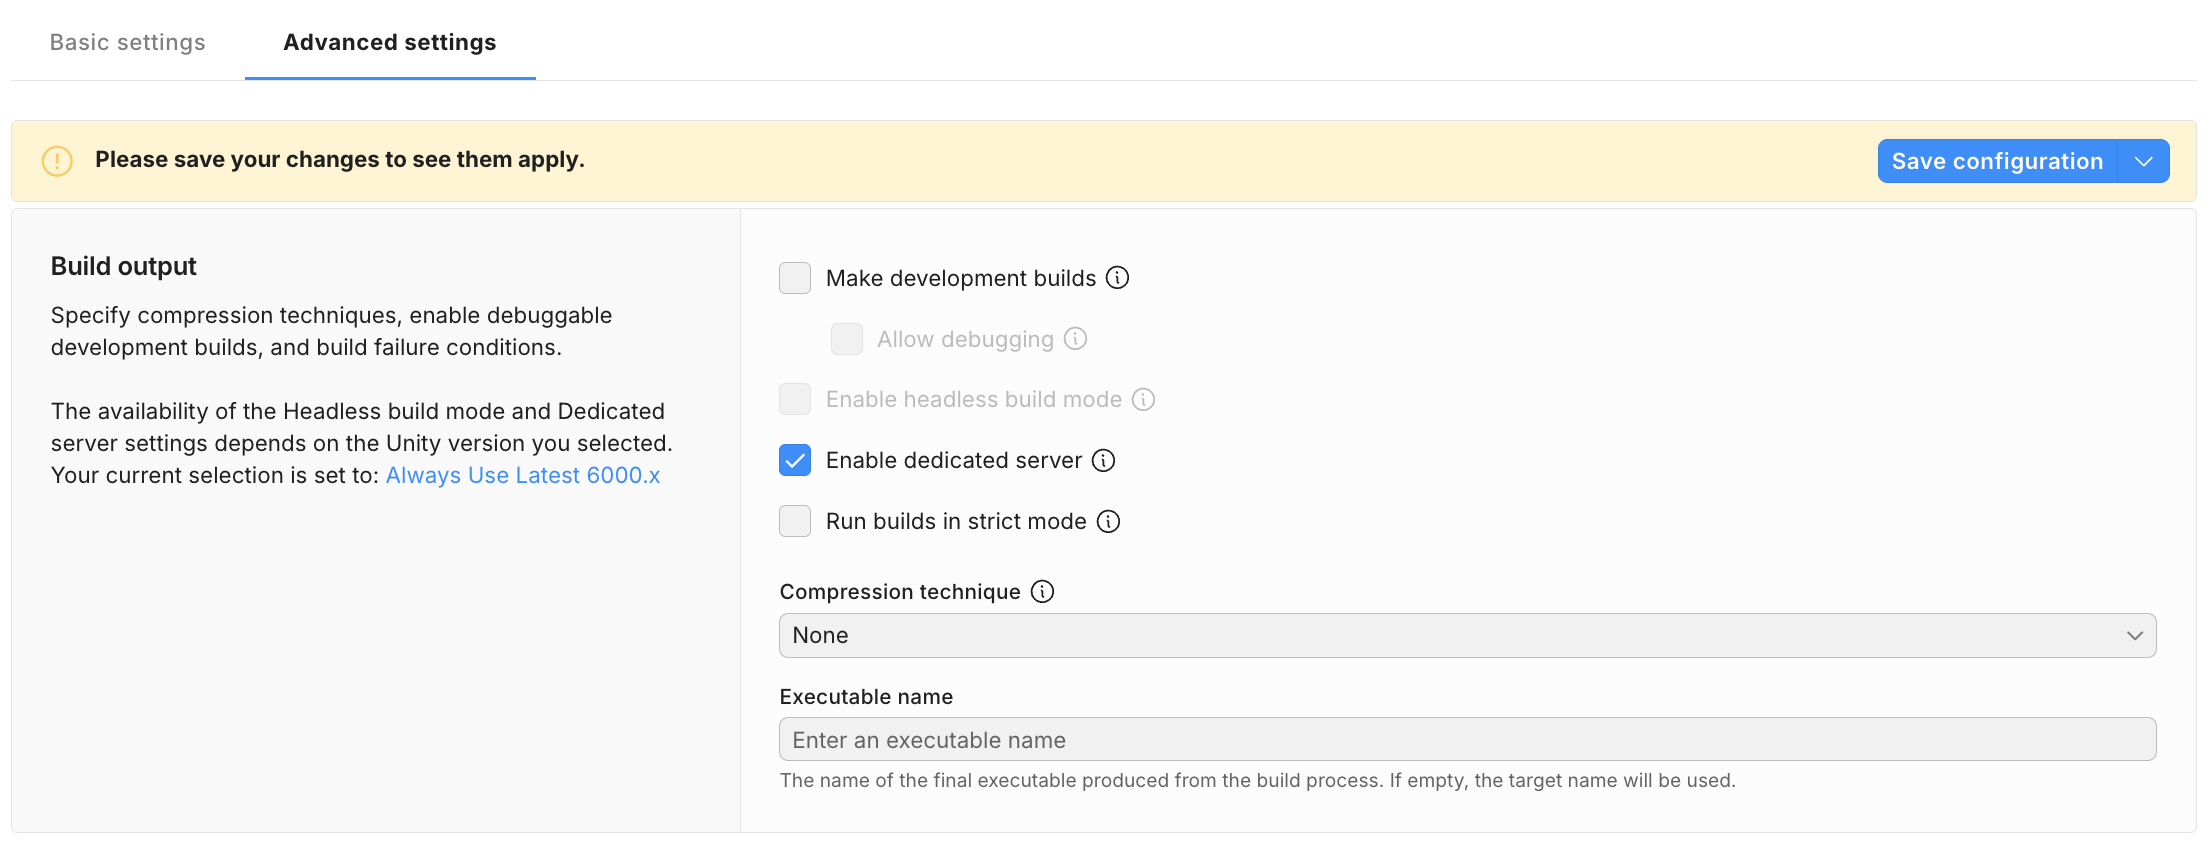Tick the Run builds in strict mode checkbox
Viewport: 2210px width, 846px height.
[x=795, y=521]
